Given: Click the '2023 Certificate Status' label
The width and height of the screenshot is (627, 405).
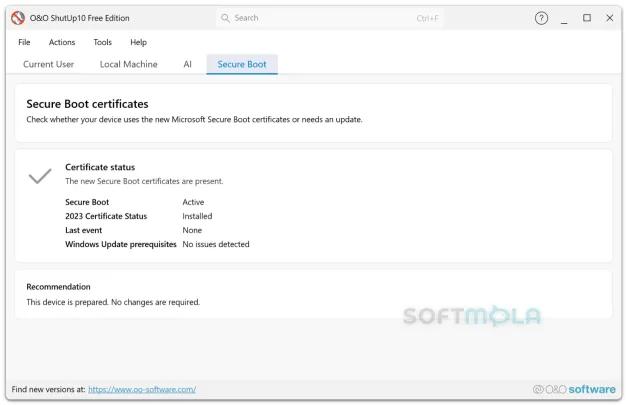Looking at the screenshot, I should pyautogui.click(x=106, y=216).
